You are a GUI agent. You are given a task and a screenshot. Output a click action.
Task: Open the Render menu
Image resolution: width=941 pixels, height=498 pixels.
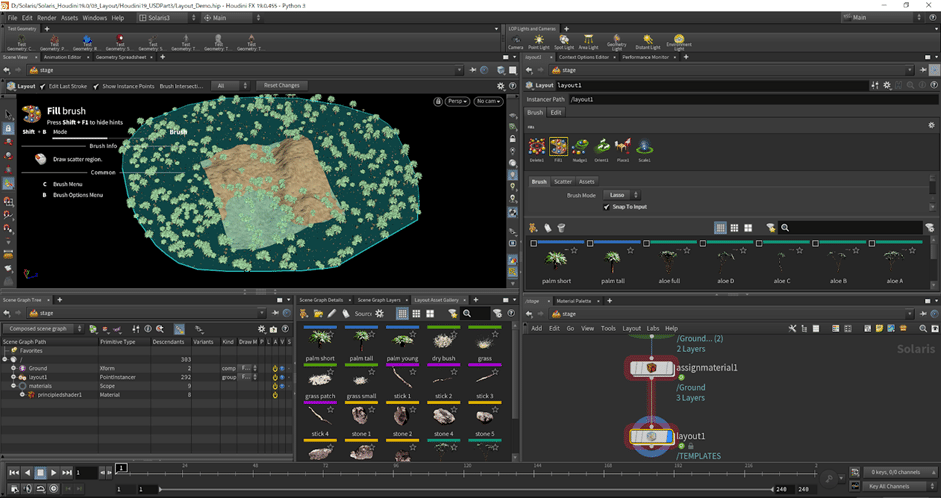[x=45, y=18]
